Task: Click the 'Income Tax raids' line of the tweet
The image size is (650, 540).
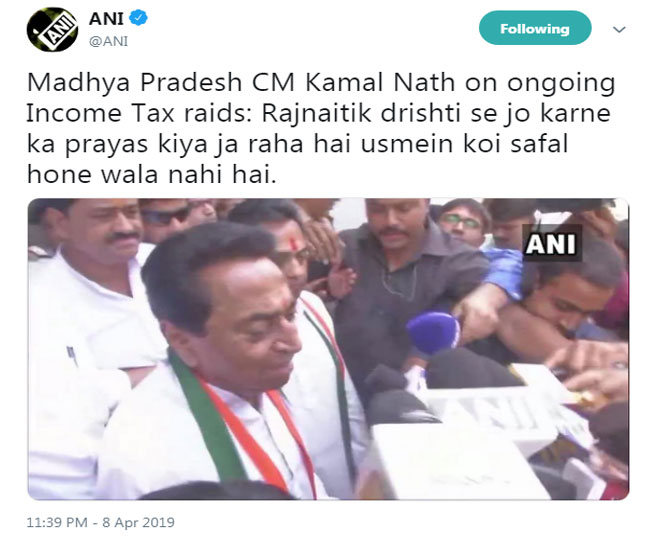Action: (318, 113)
